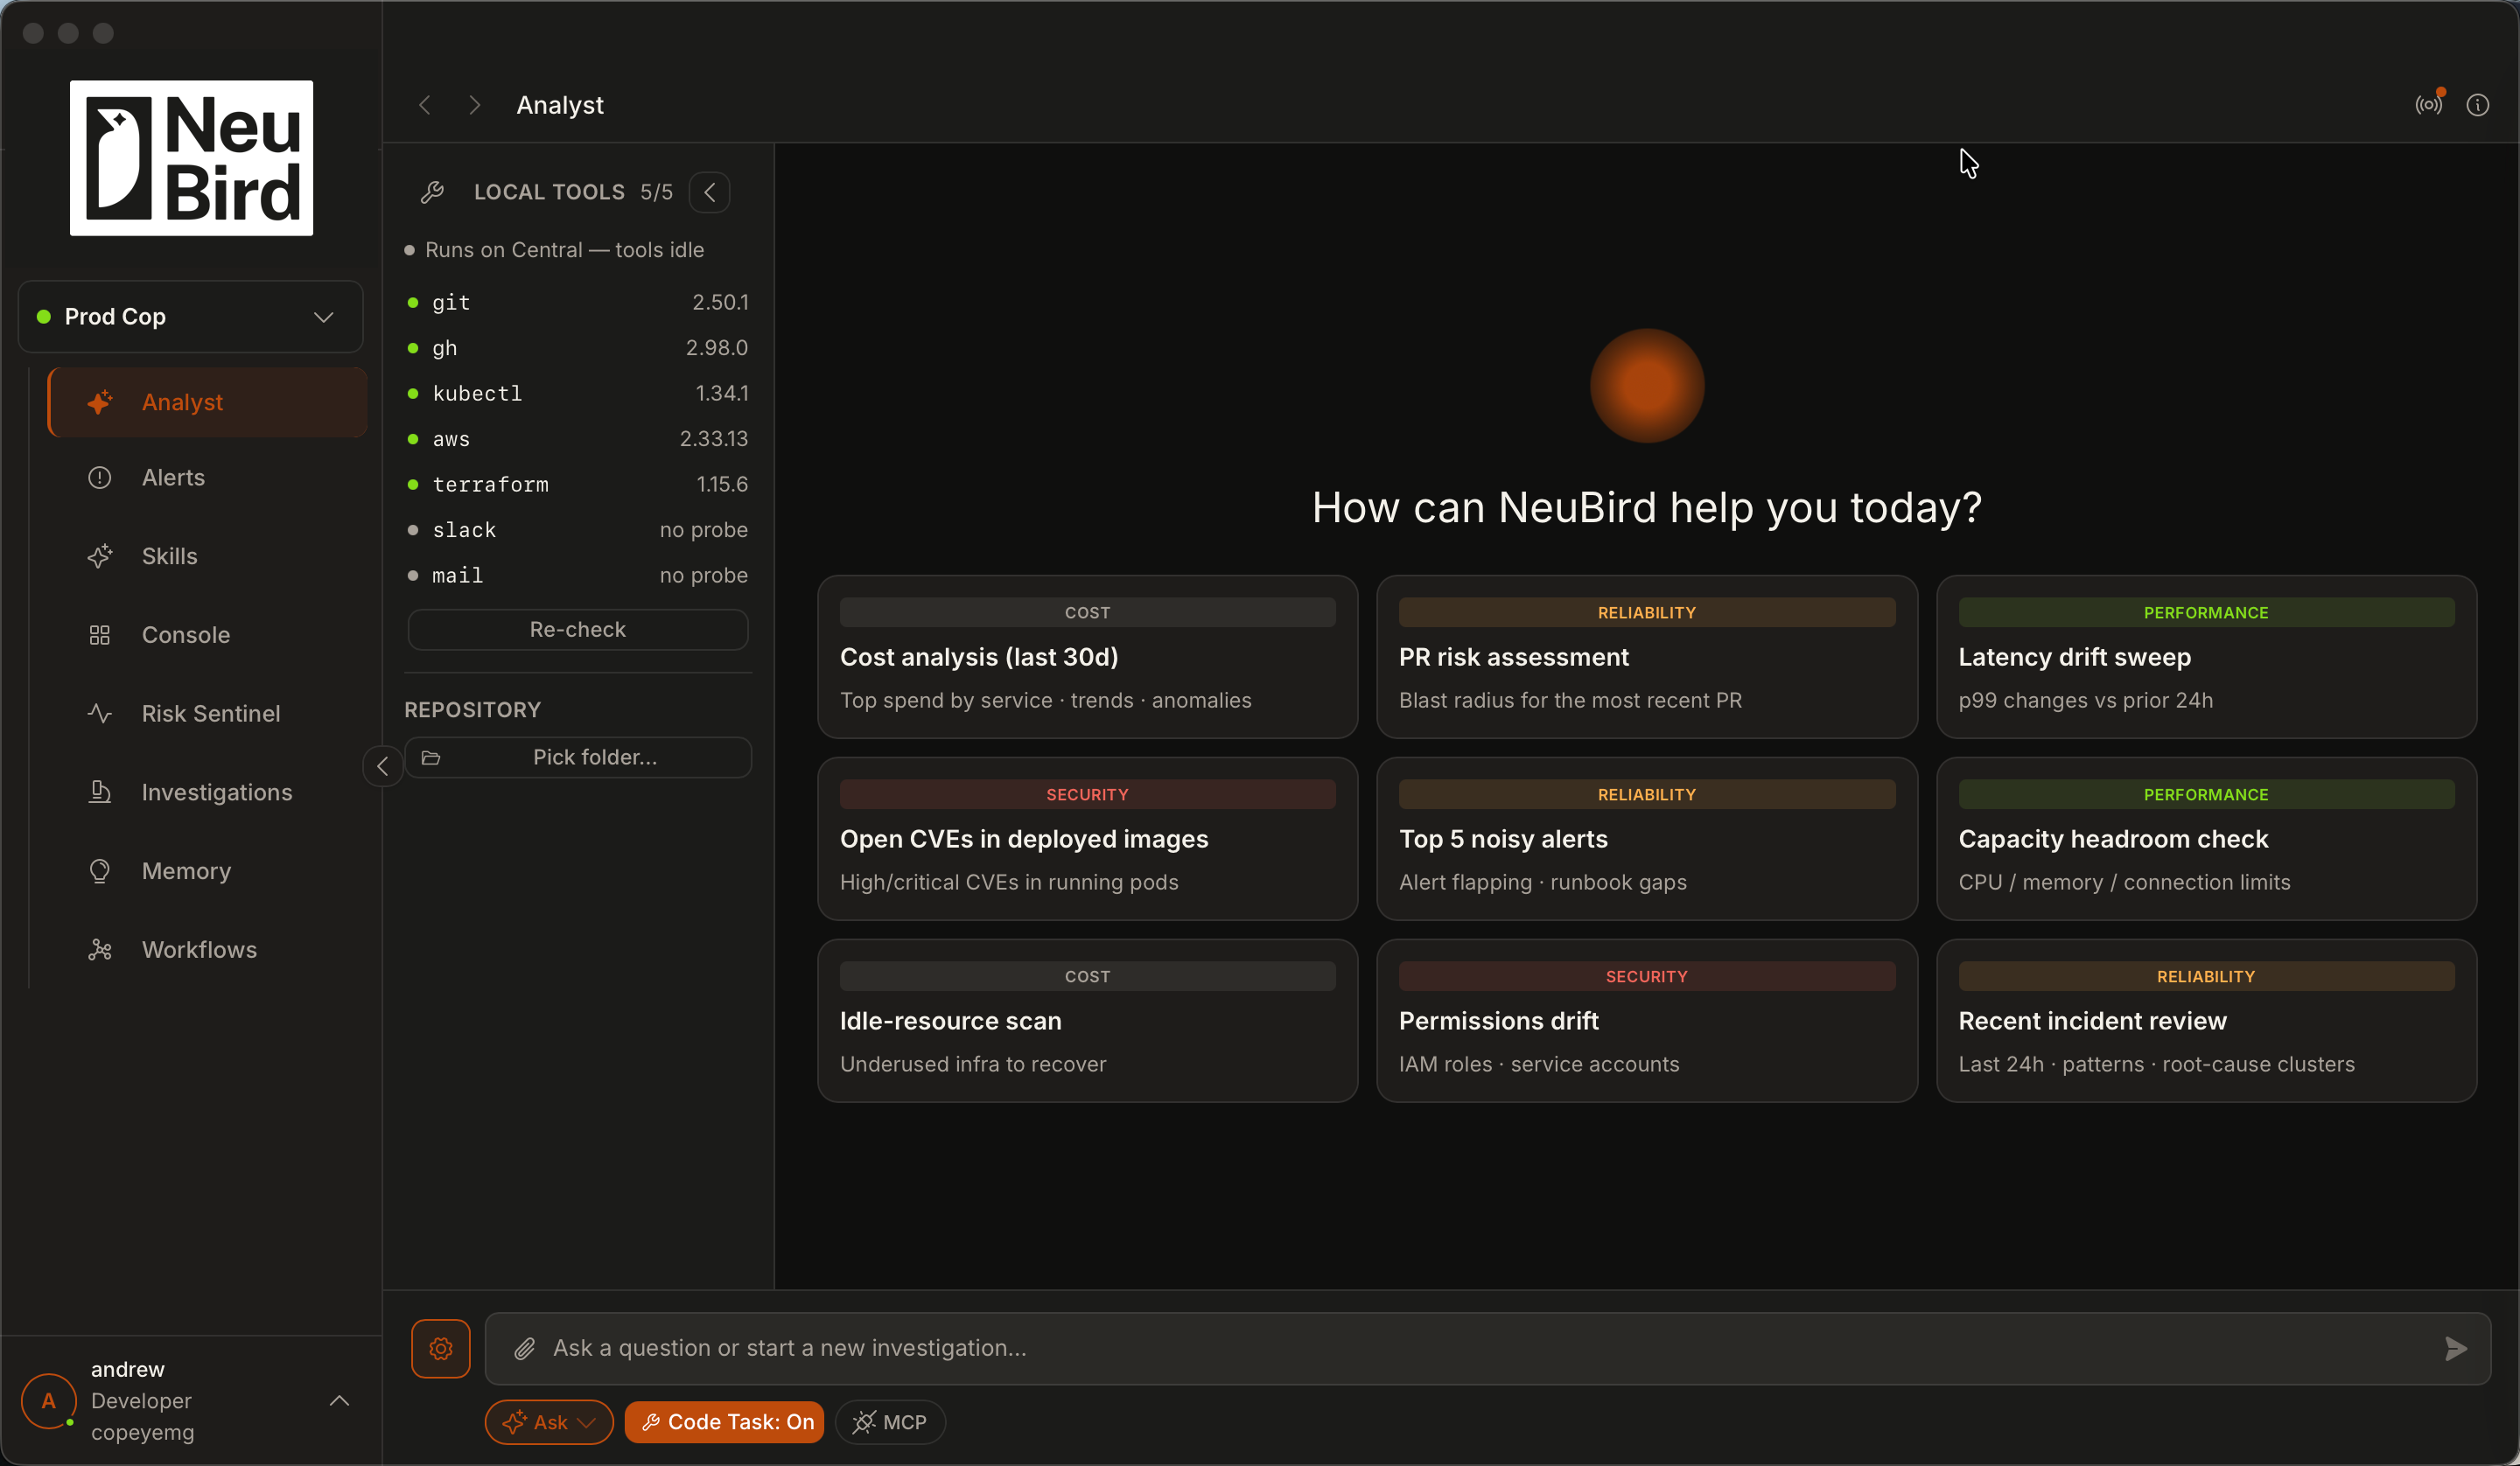Viewport: 2520px width, 1466px height.
Task: Open Investigations section
Action: [208, 792]
